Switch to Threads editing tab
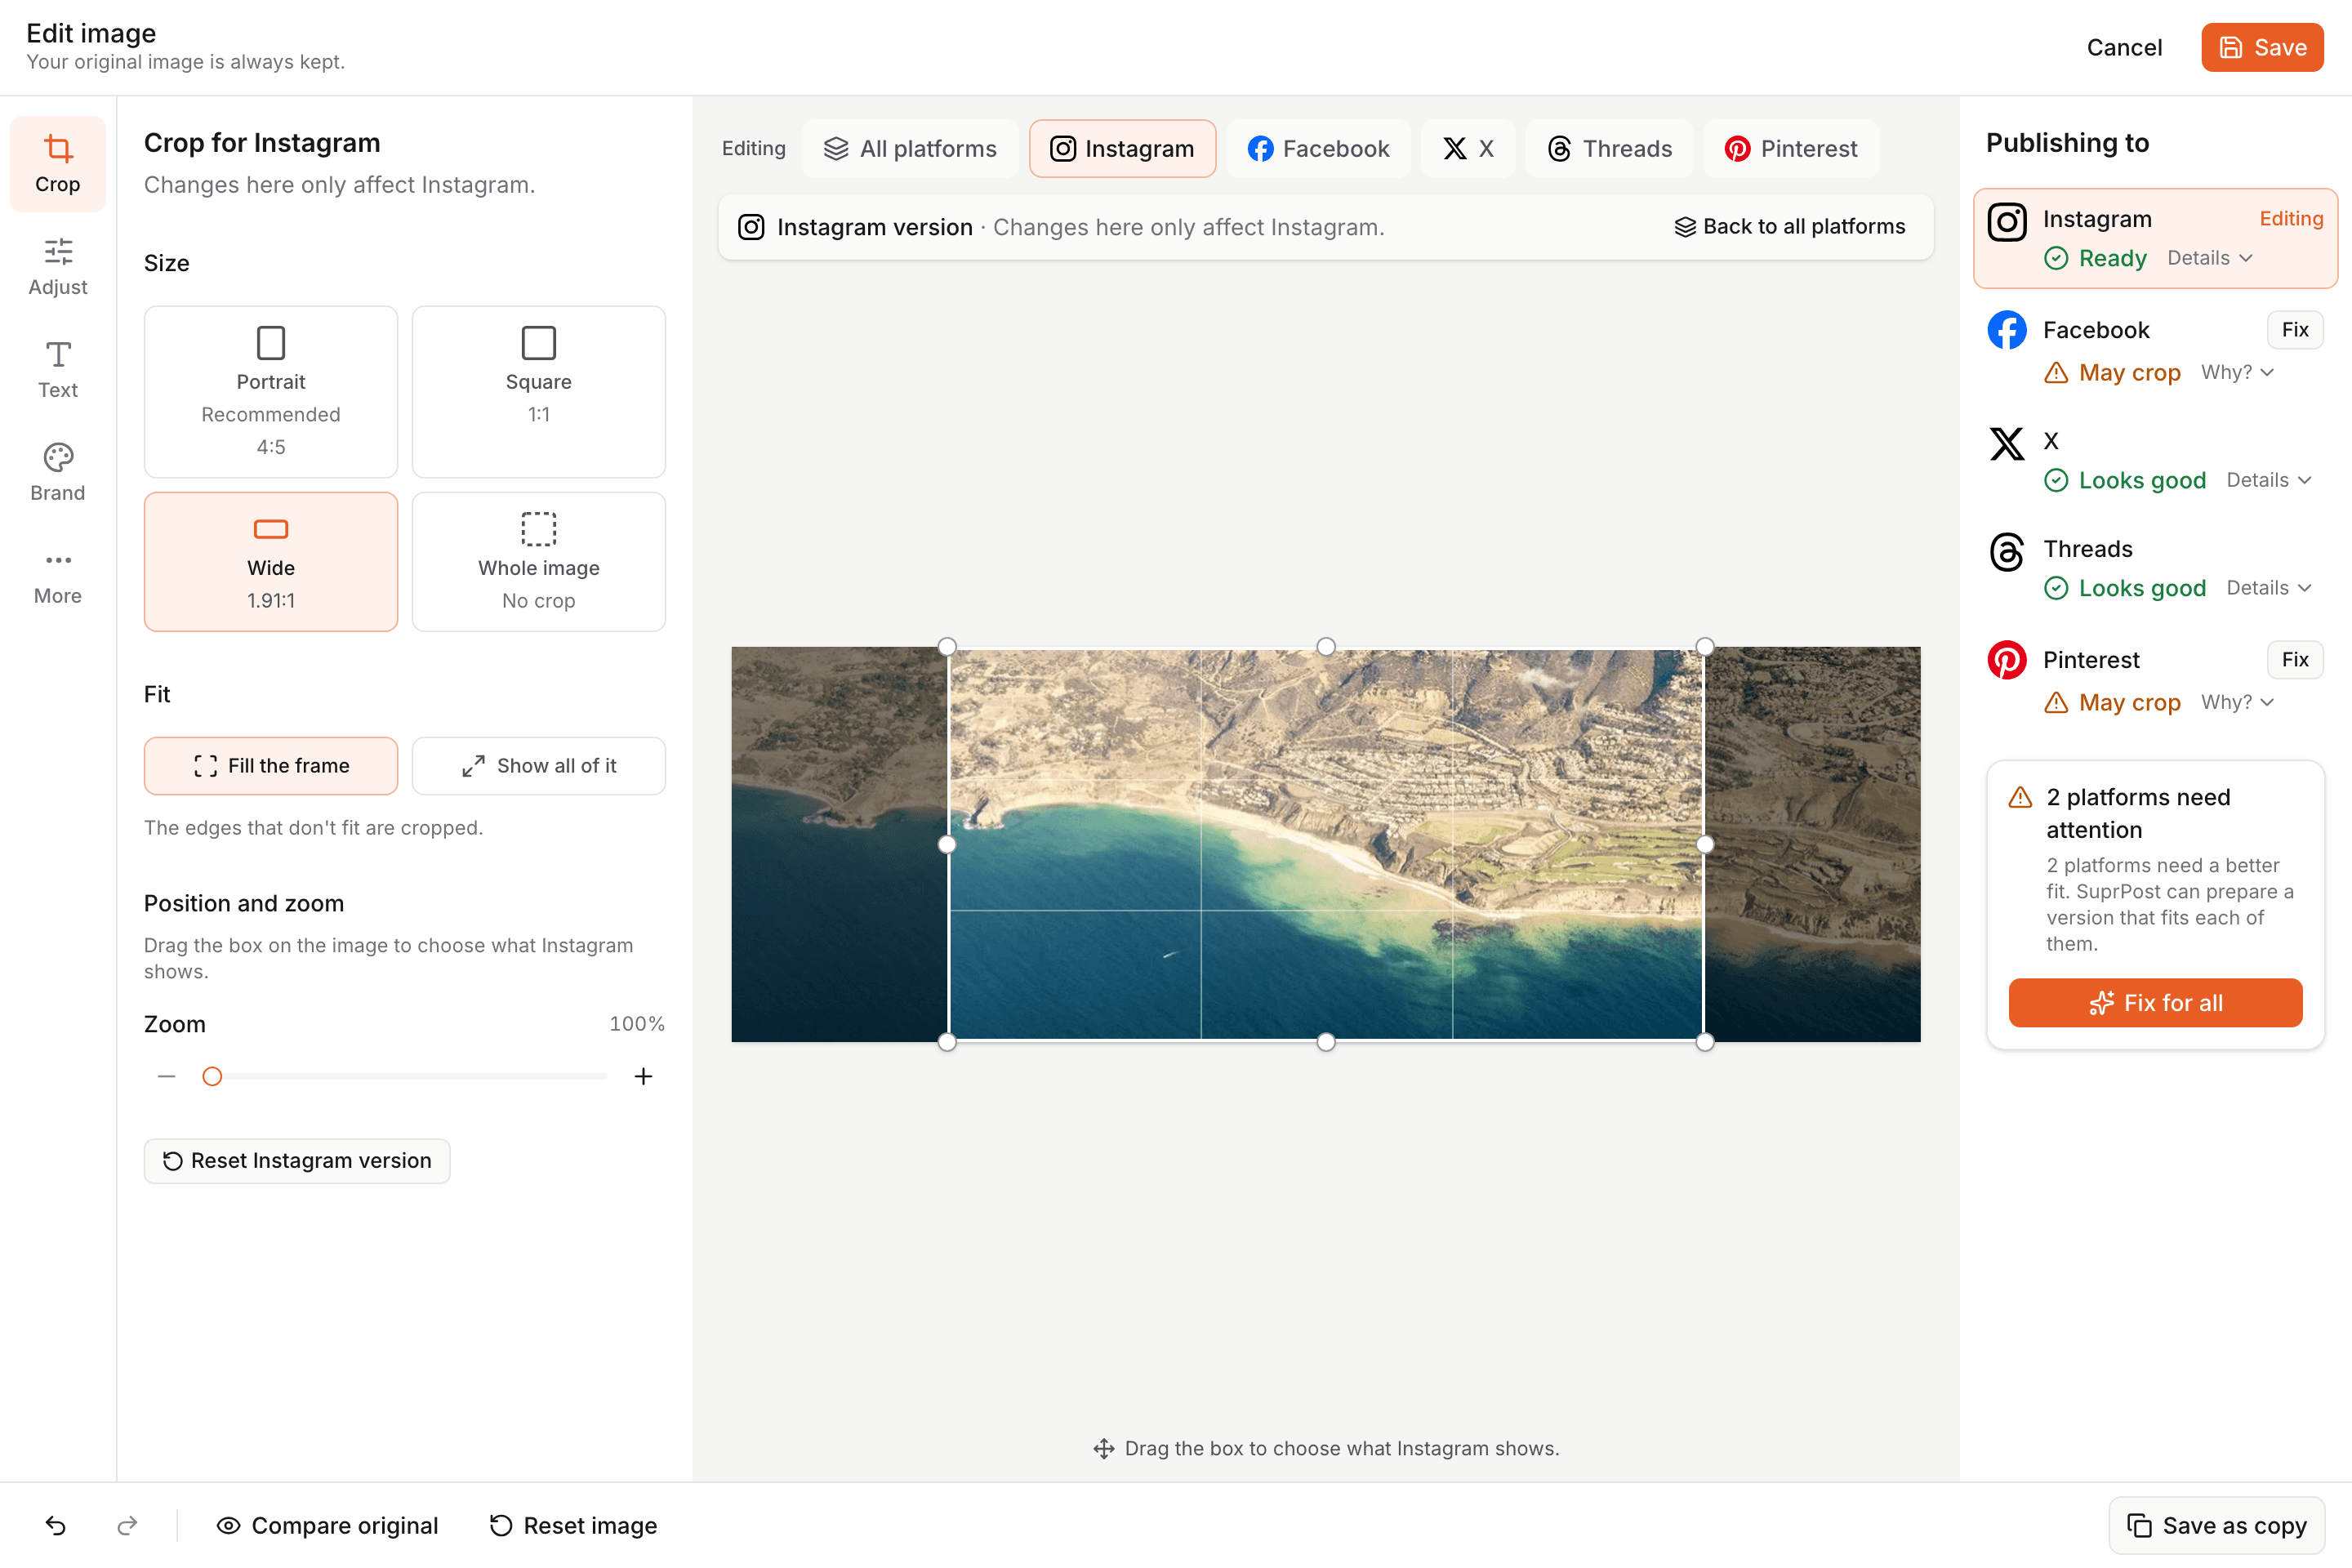This screenshot has height=1568, width=2352. tap(1609, 148)
